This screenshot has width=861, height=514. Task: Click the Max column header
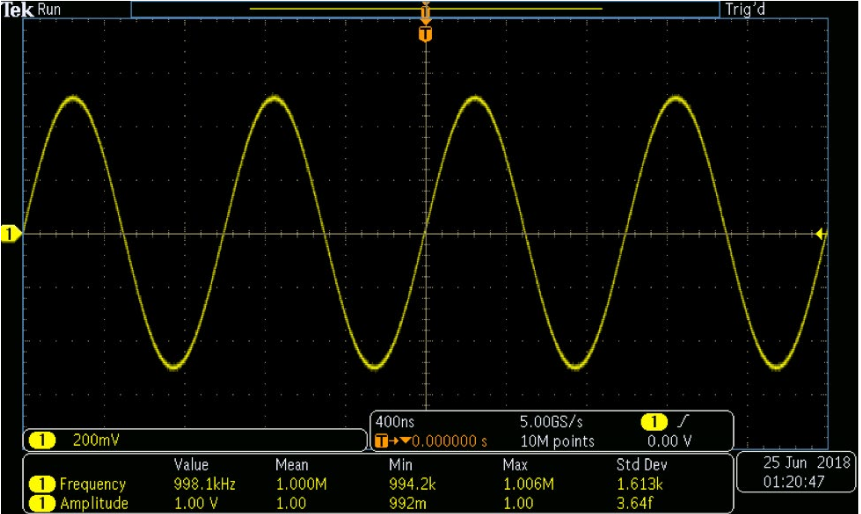click(515, 465)
